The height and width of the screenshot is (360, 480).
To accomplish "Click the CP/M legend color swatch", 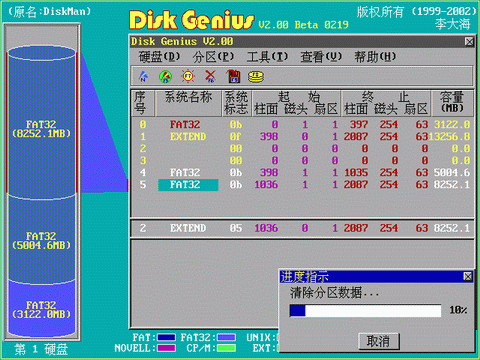I will point(226,348).
